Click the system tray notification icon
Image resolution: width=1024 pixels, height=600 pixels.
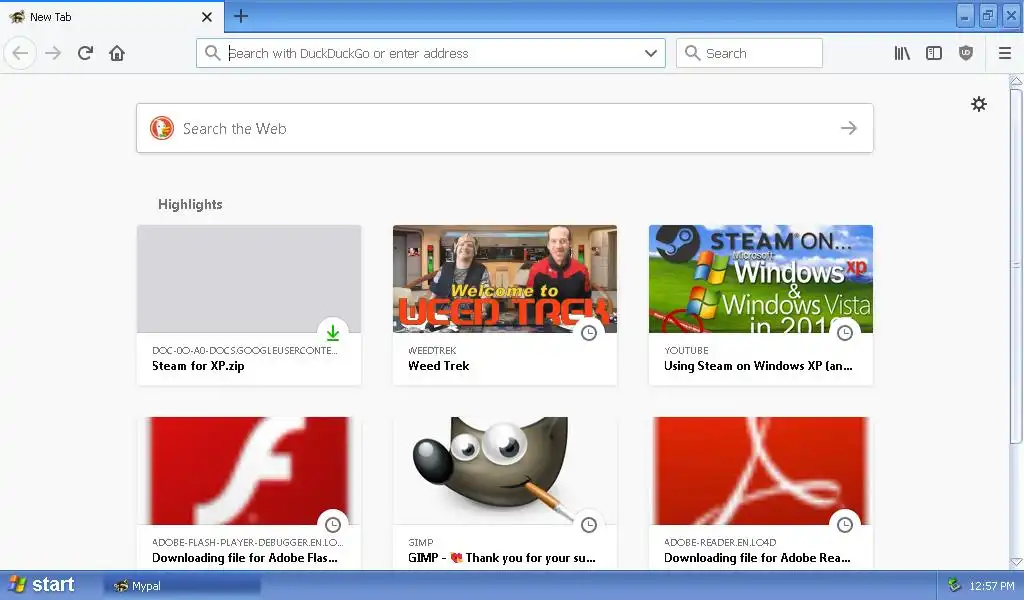[x=954, y=585]
